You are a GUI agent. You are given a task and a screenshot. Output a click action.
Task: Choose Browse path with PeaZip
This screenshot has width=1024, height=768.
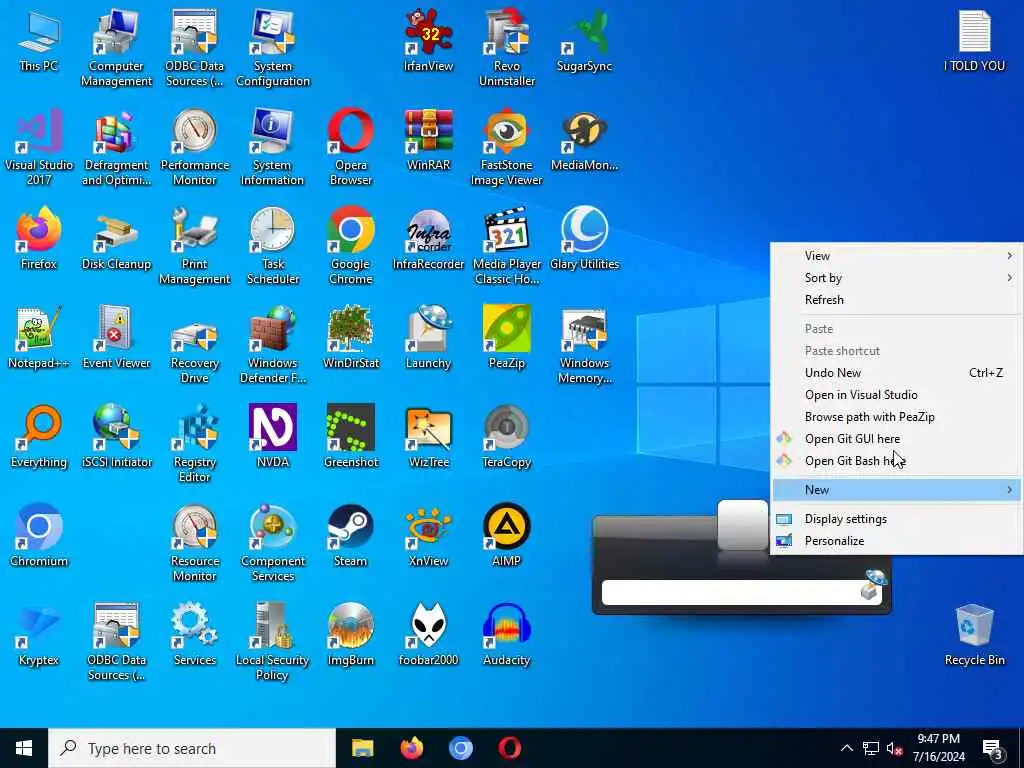tap(897, 417)
